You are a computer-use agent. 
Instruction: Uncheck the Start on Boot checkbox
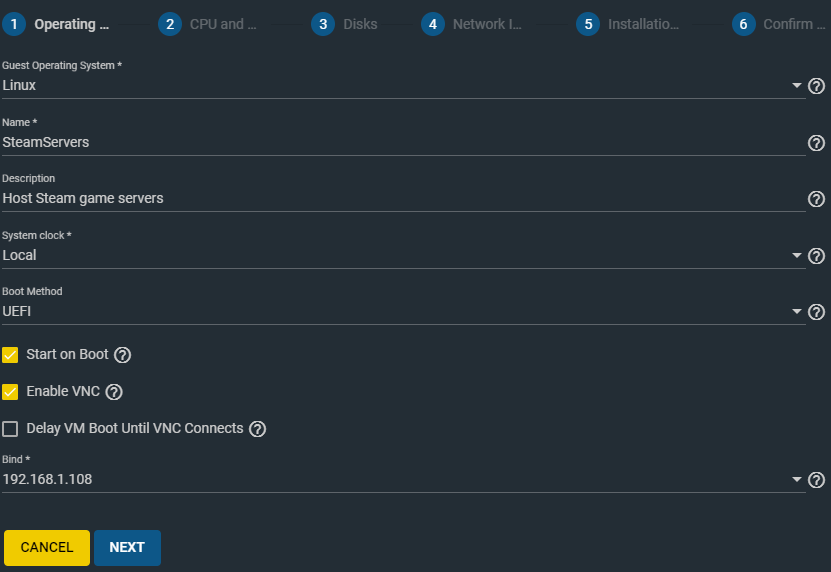pyautogui.click(x=10, y=355)
